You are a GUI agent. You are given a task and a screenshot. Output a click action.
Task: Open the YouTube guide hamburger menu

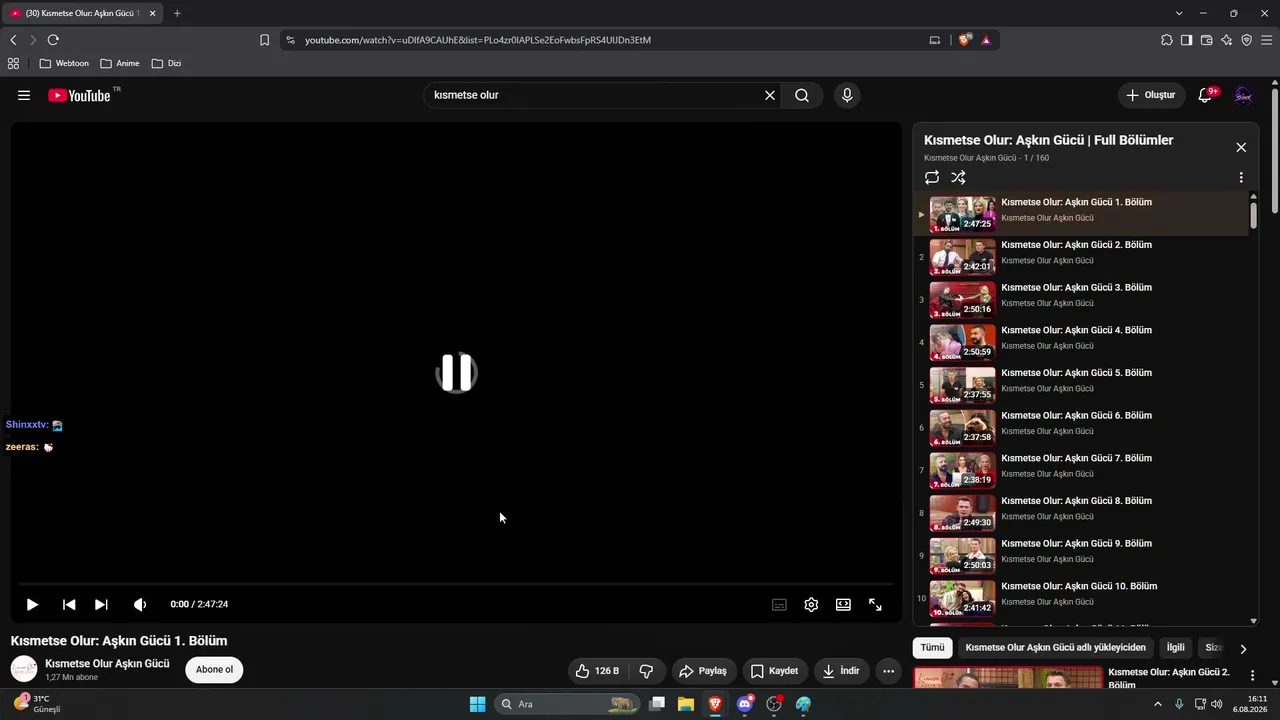[x=24, y=95]
